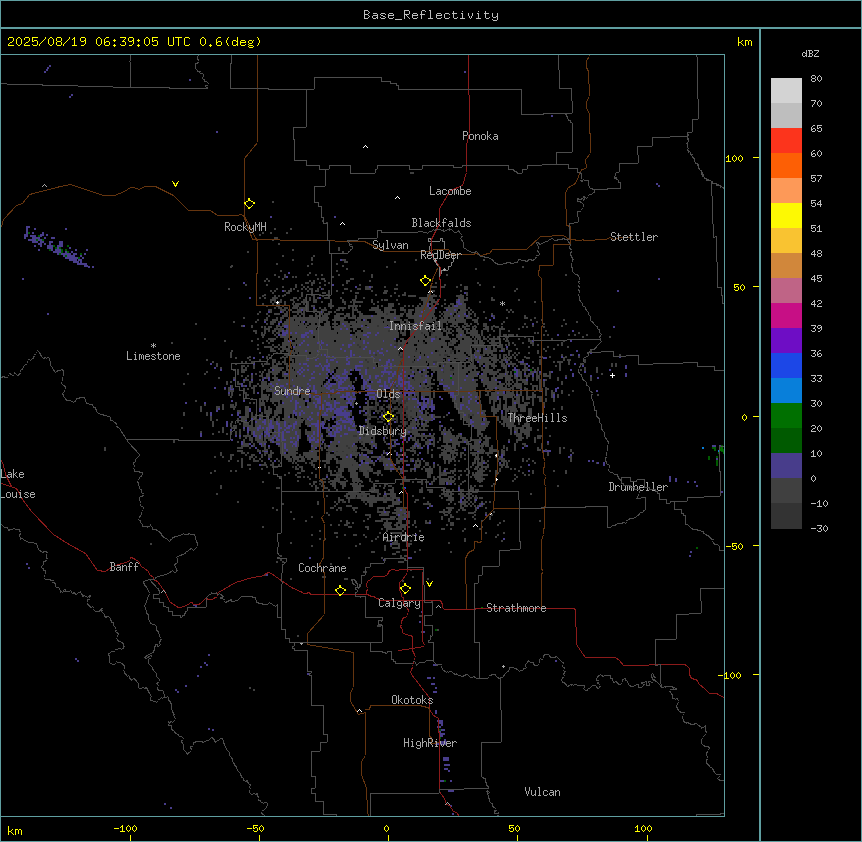Image resolution: width=862 pixels, height=842 pixels.
Task: Click the yellow V marker east of Calgary diamond
Action: point(429,584)
